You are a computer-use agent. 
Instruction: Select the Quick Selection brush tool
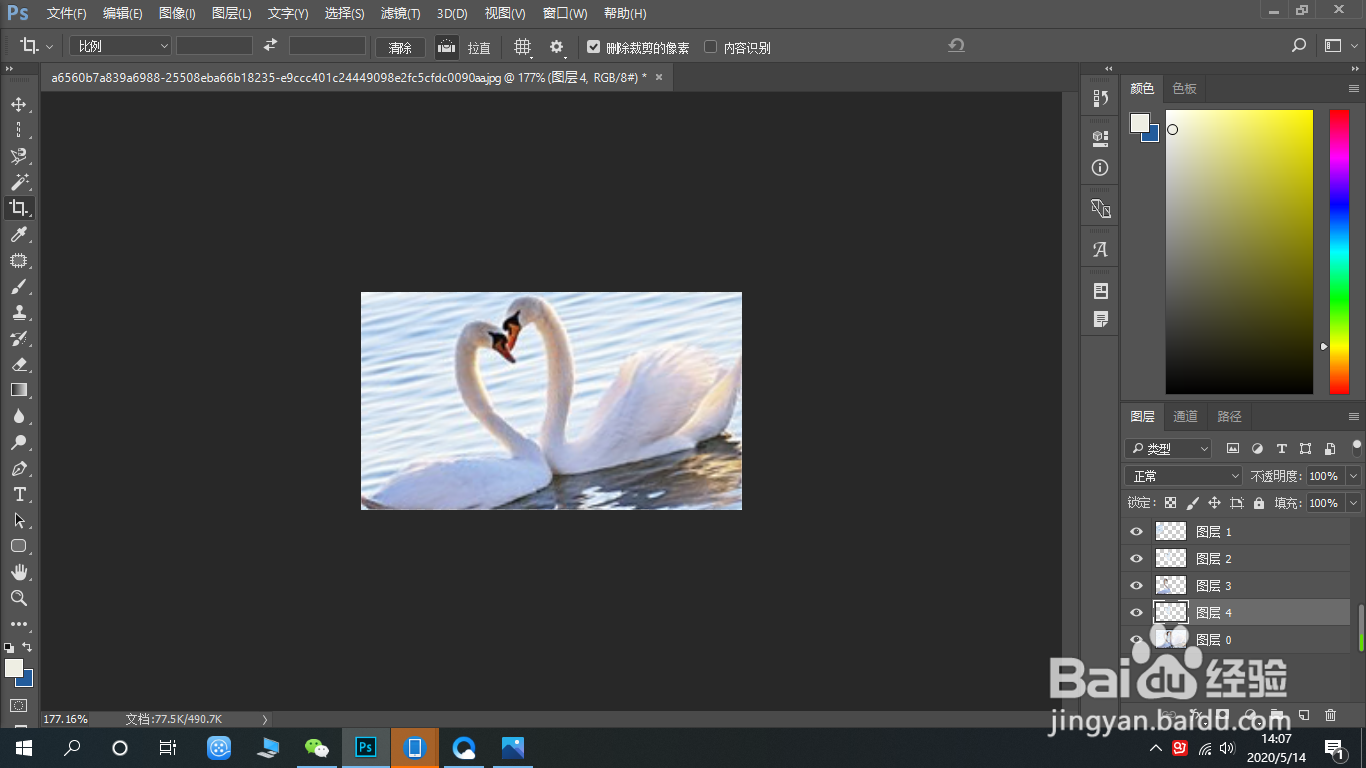pos(18,156)
